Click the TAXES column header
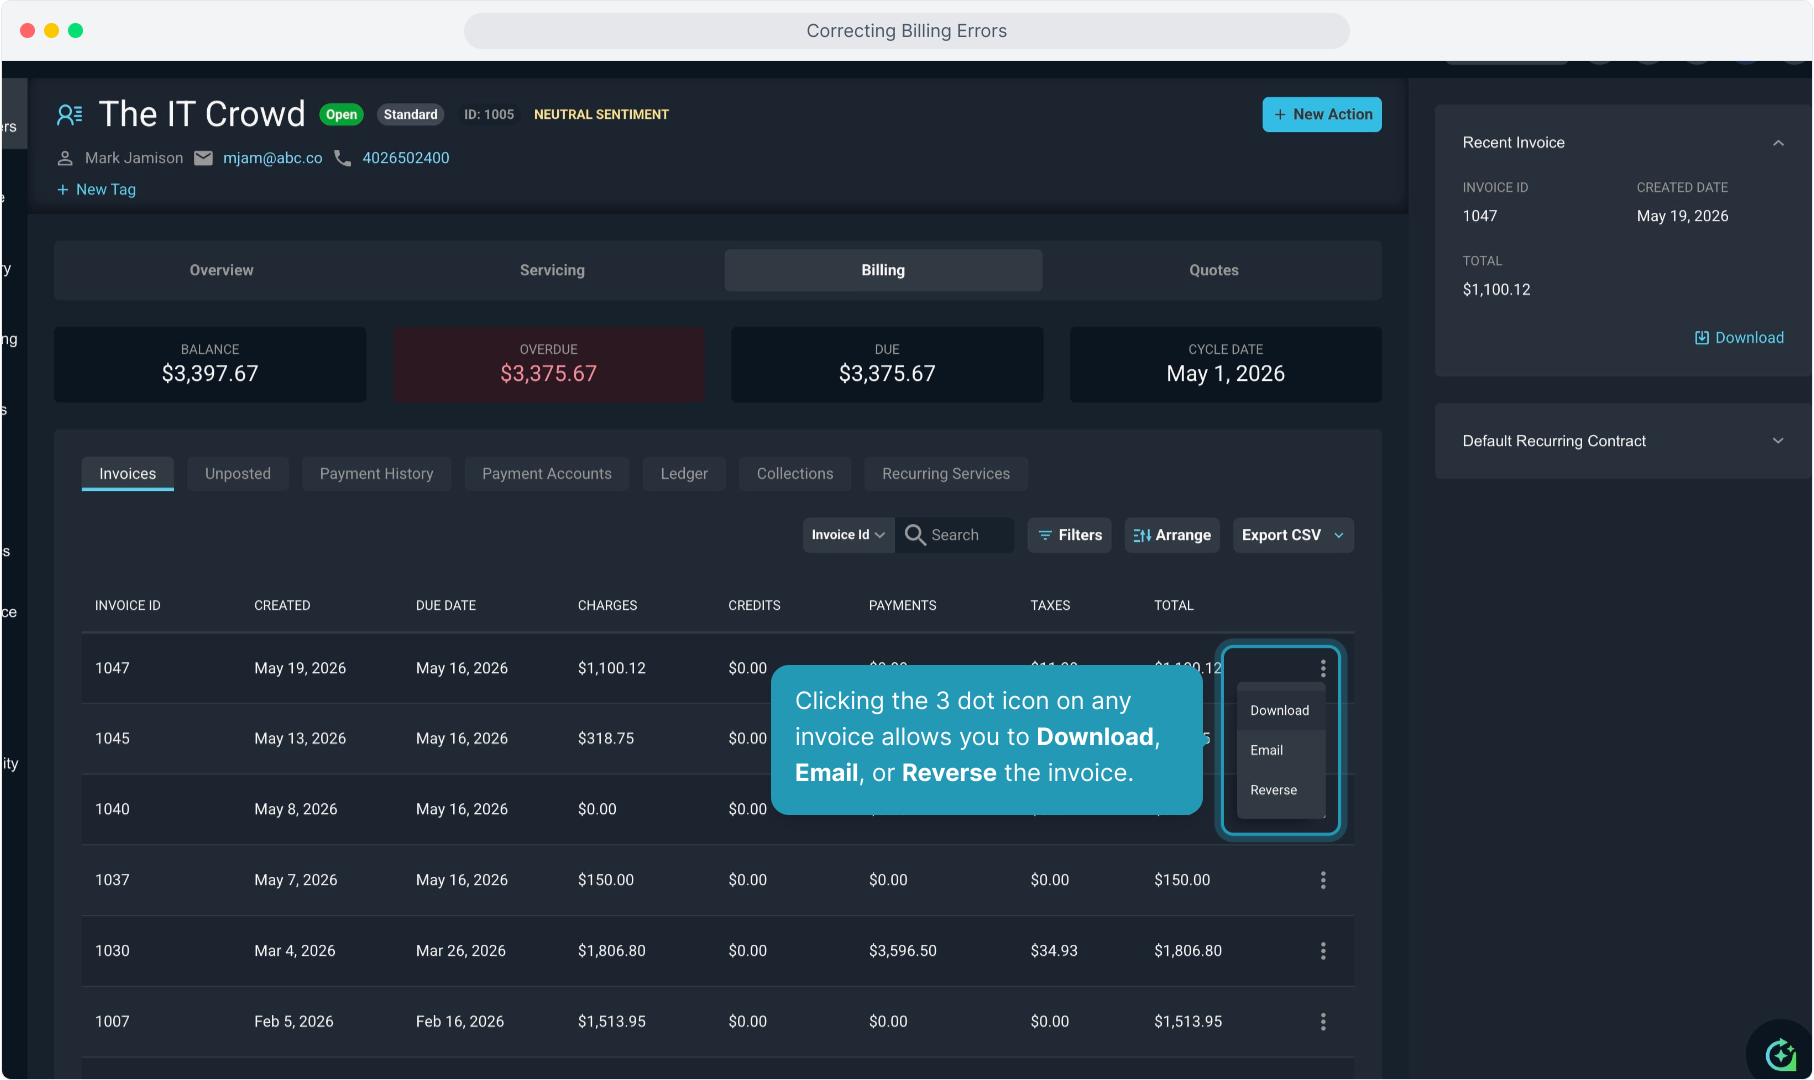 coord(1051,606)
